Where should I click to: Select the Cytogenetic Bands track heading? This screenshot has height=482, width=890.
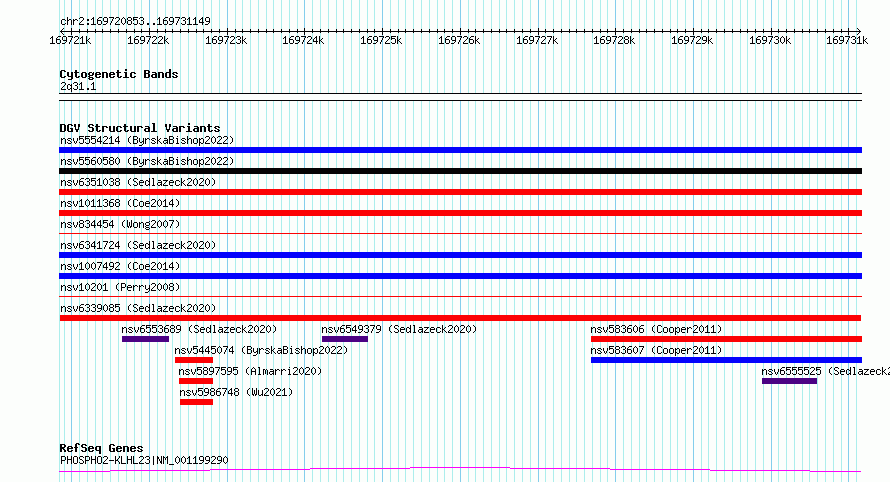(119, 74)
